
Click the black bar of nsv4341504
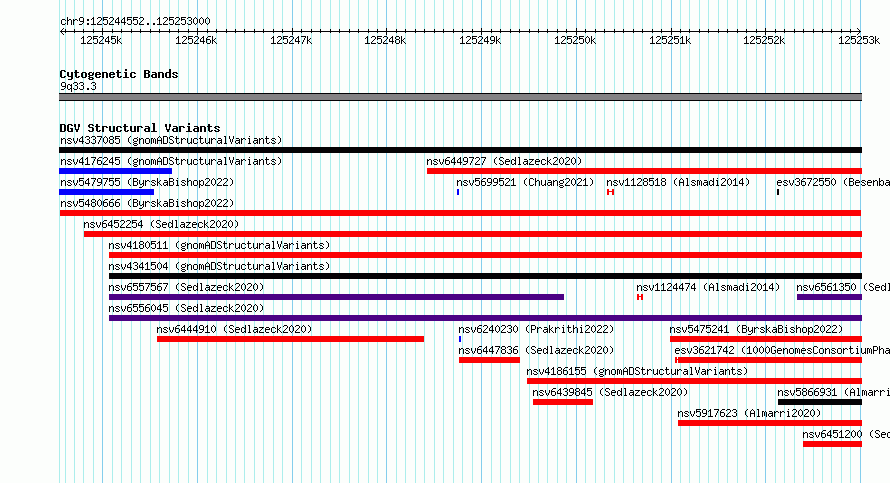click(485, 276)
